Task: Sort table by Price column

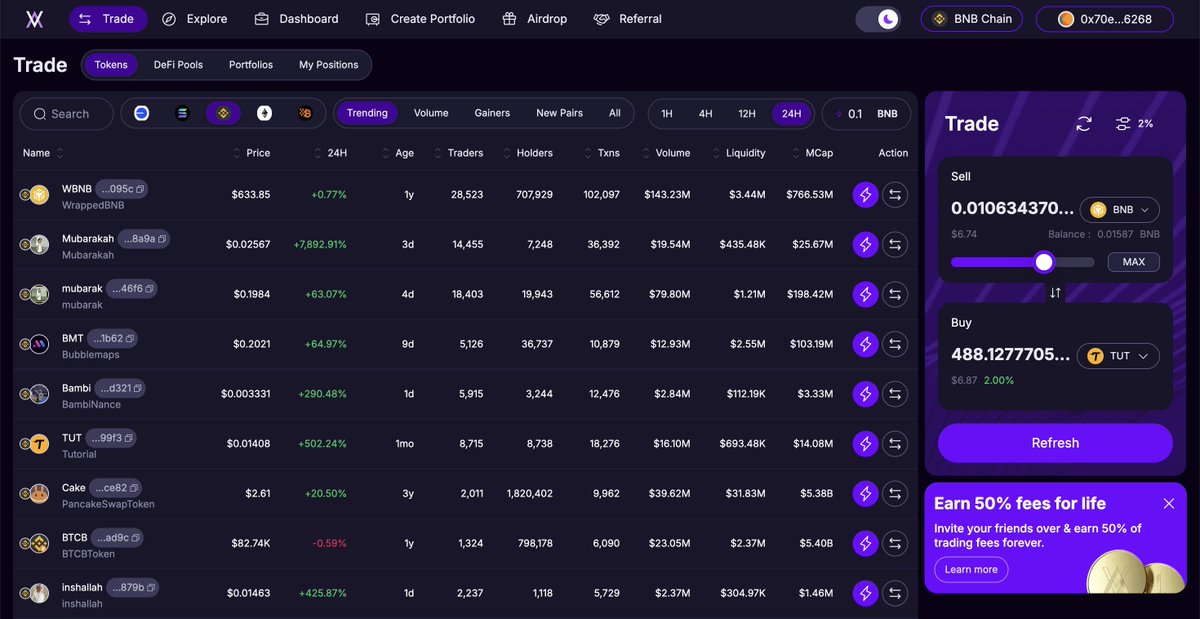Action: (x=251, y=153)
